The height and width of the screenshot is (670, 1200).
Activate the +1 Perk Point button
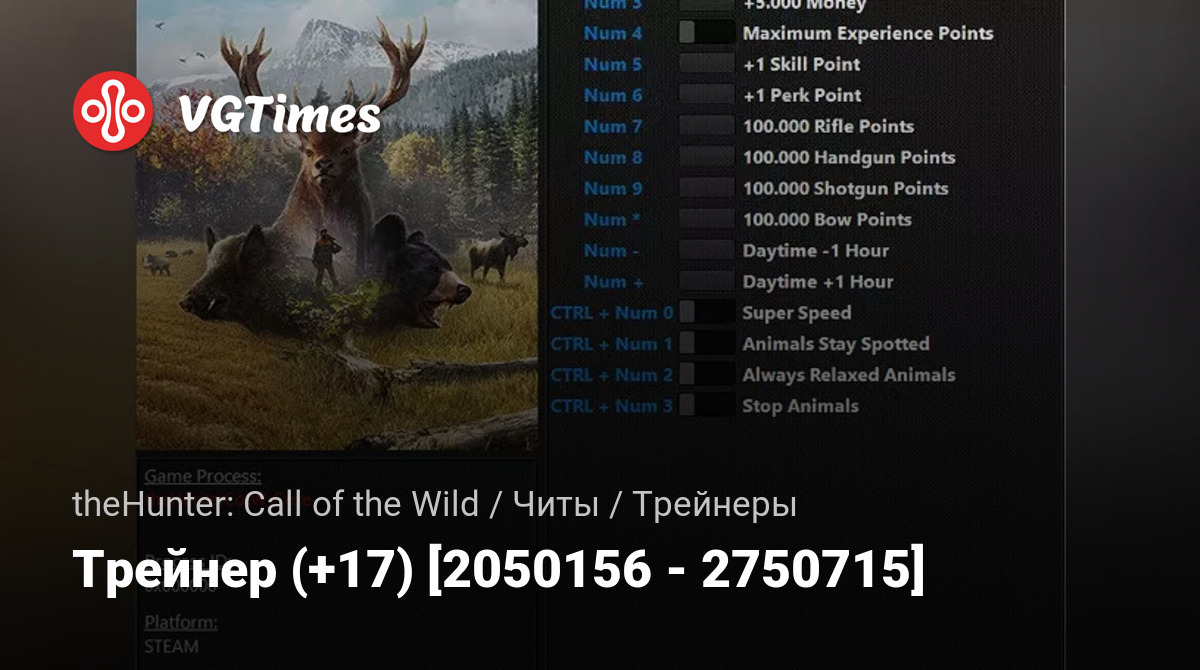[707, 95]
